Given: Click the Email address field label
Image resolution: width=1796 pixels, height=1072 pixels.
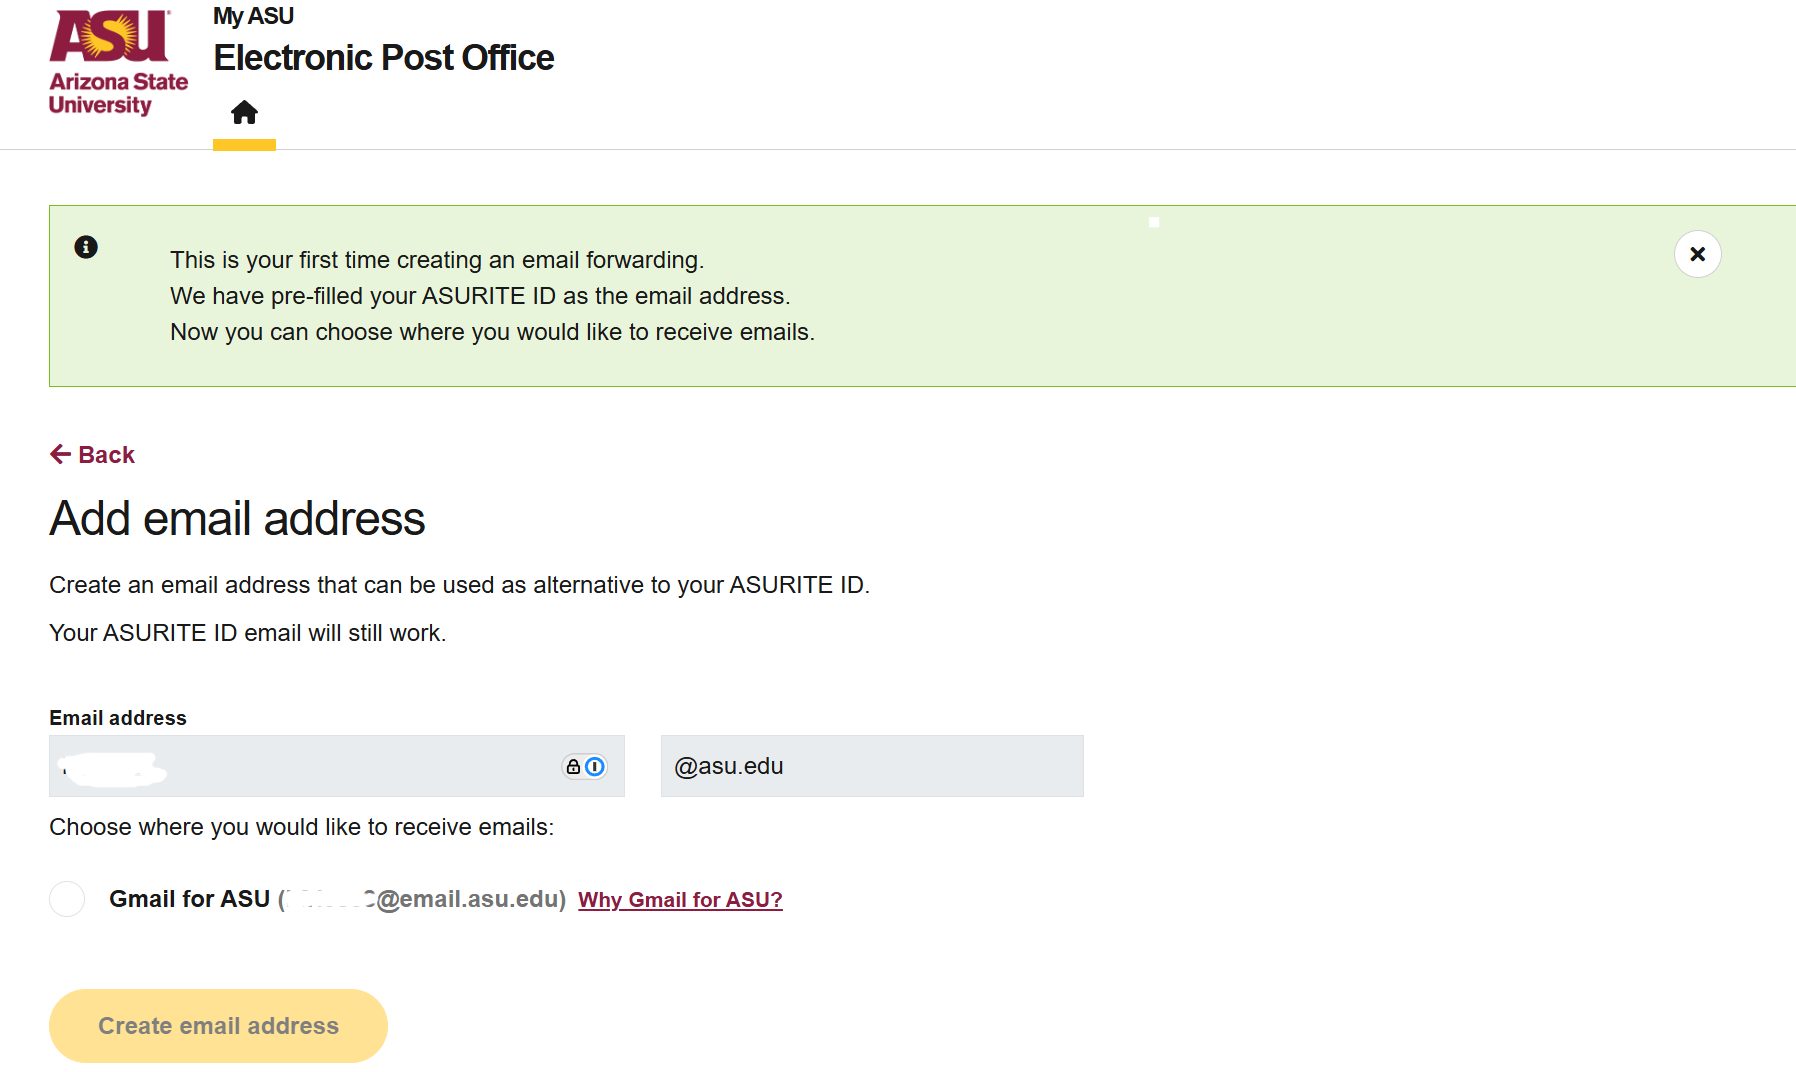Looking at the screenshot, I should (x=118, y=718).
